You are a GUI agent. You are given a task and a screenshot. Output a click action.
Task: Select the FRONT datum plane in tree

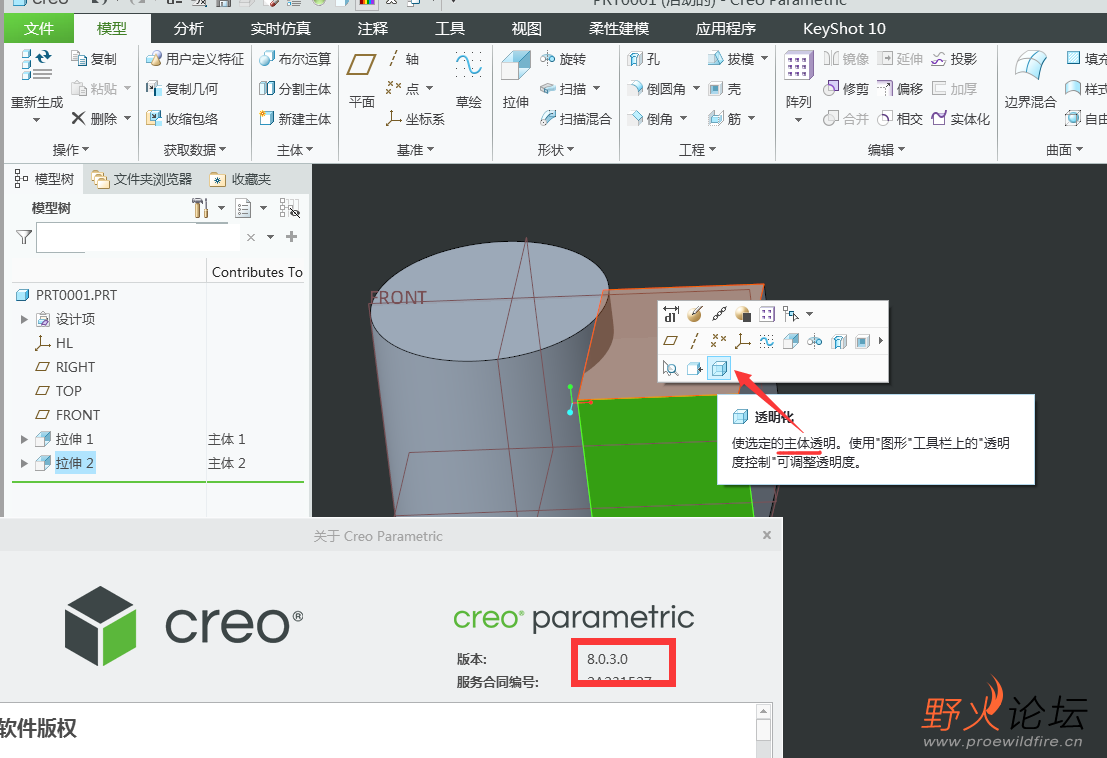(68, 415)
